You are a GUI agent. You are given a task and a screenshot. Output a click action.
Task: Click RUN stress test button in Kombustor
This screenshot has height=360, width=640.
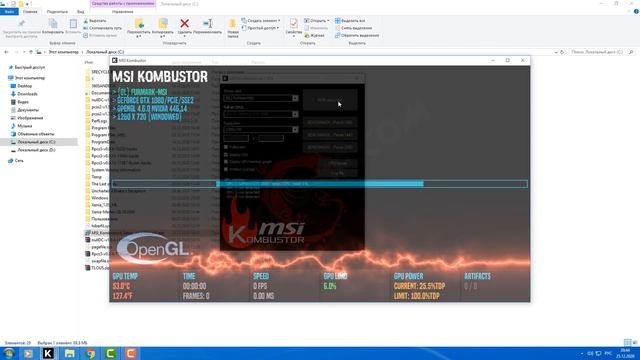[x=330, y=100]
